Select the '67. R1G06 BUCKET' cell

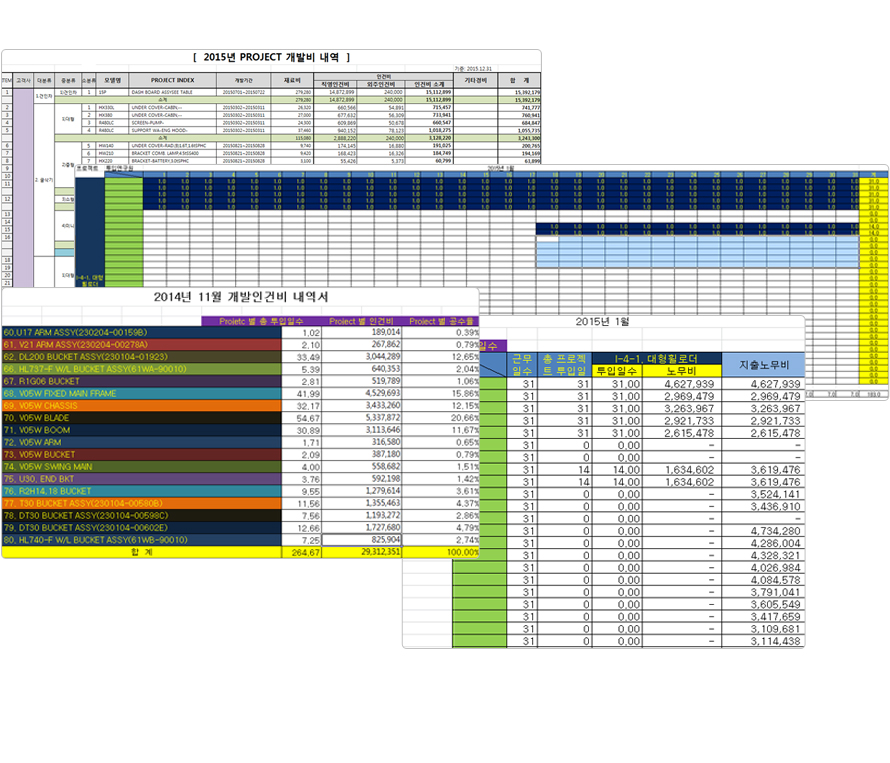[142, 382]
